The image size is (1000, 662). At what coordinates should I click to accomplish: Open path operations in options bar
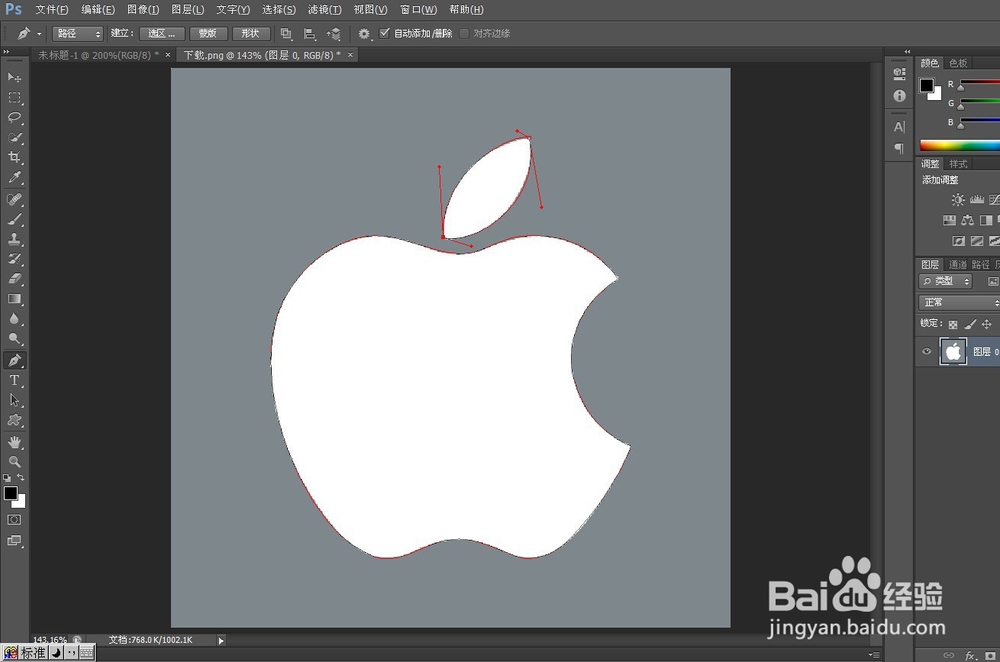click(286, 34)
